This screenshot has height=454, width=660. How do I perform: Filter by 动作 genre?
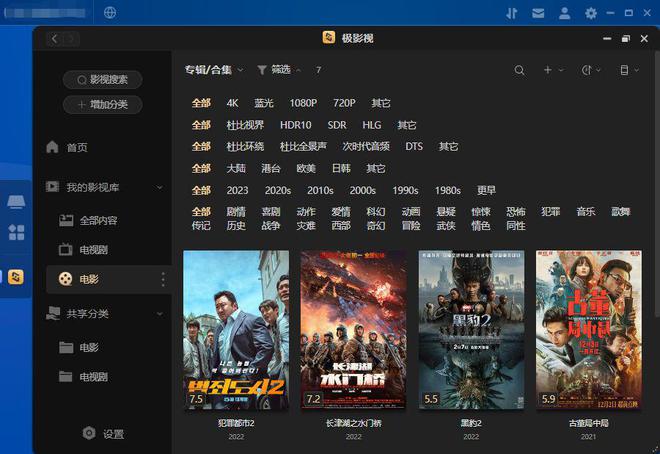(x=306, y=212)
